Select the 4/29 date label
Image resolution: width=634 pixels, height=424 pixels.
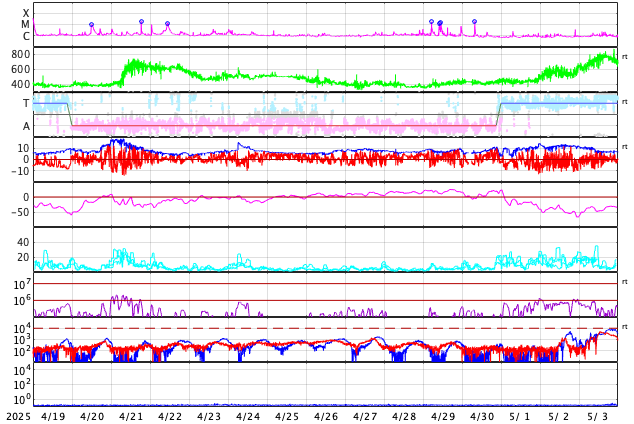point(443,417)
